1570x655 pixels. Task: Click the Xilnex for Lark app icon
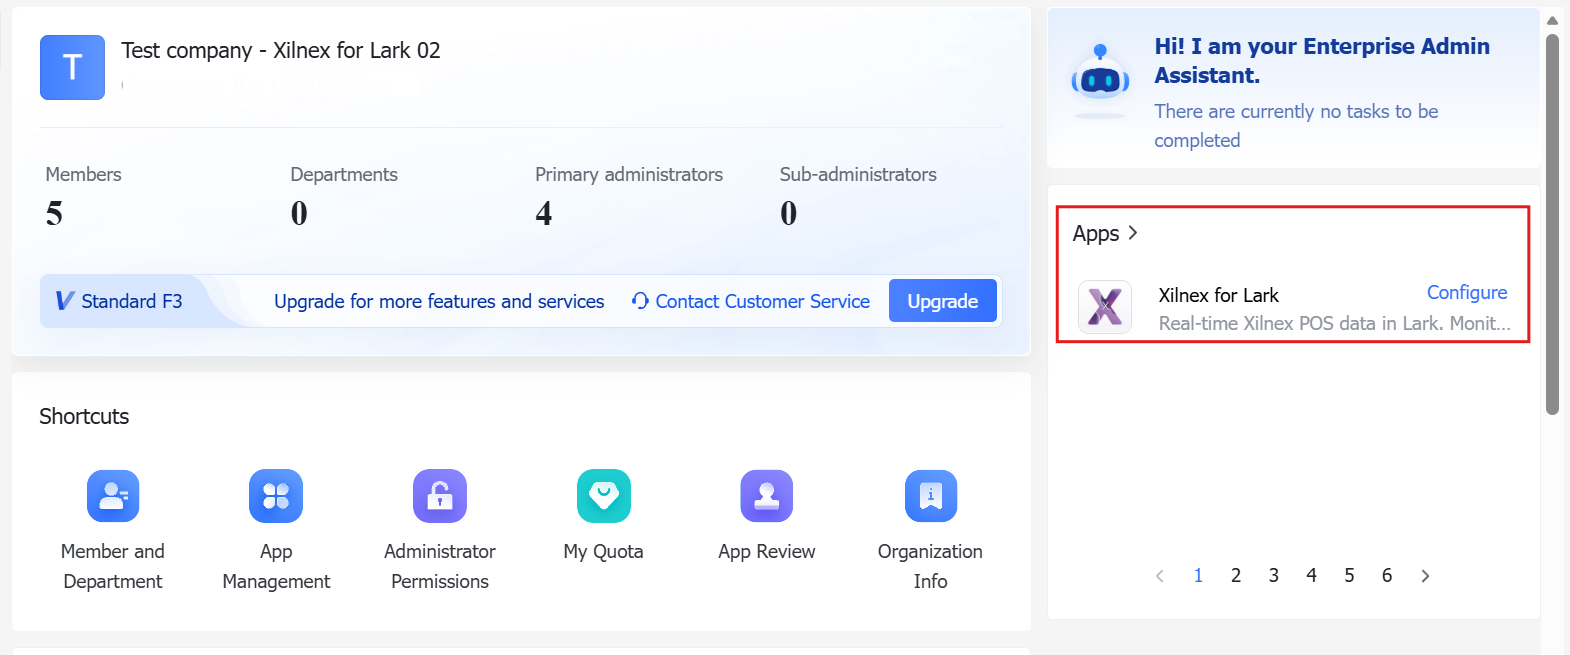1105,307
